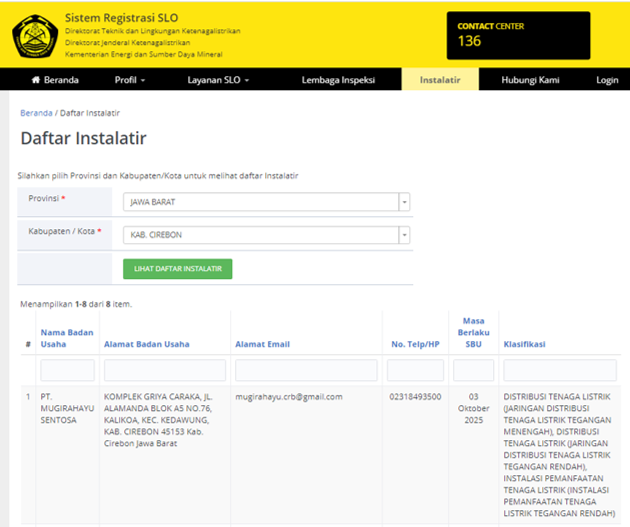Click the Login link
This screenshot has width=630, height=527.
point(606,80)
